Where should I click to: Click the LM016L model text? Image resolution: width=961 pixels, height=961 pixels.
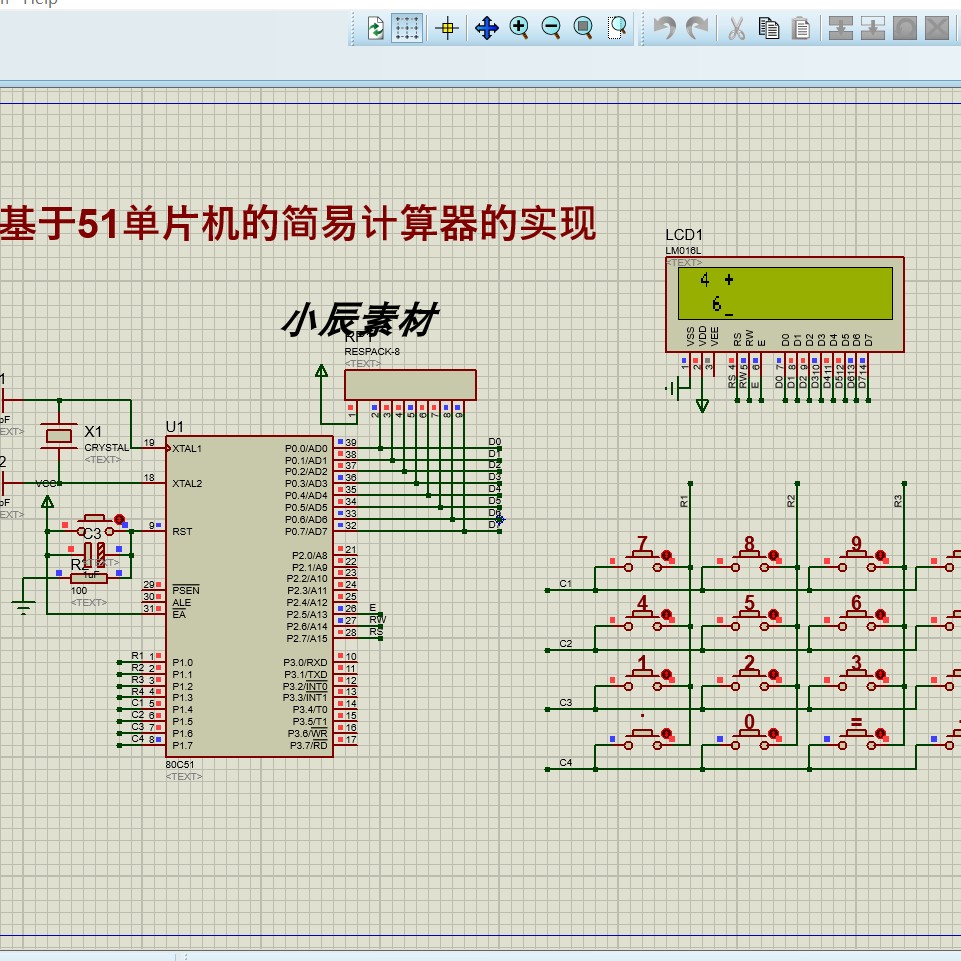tap(683, 251)
